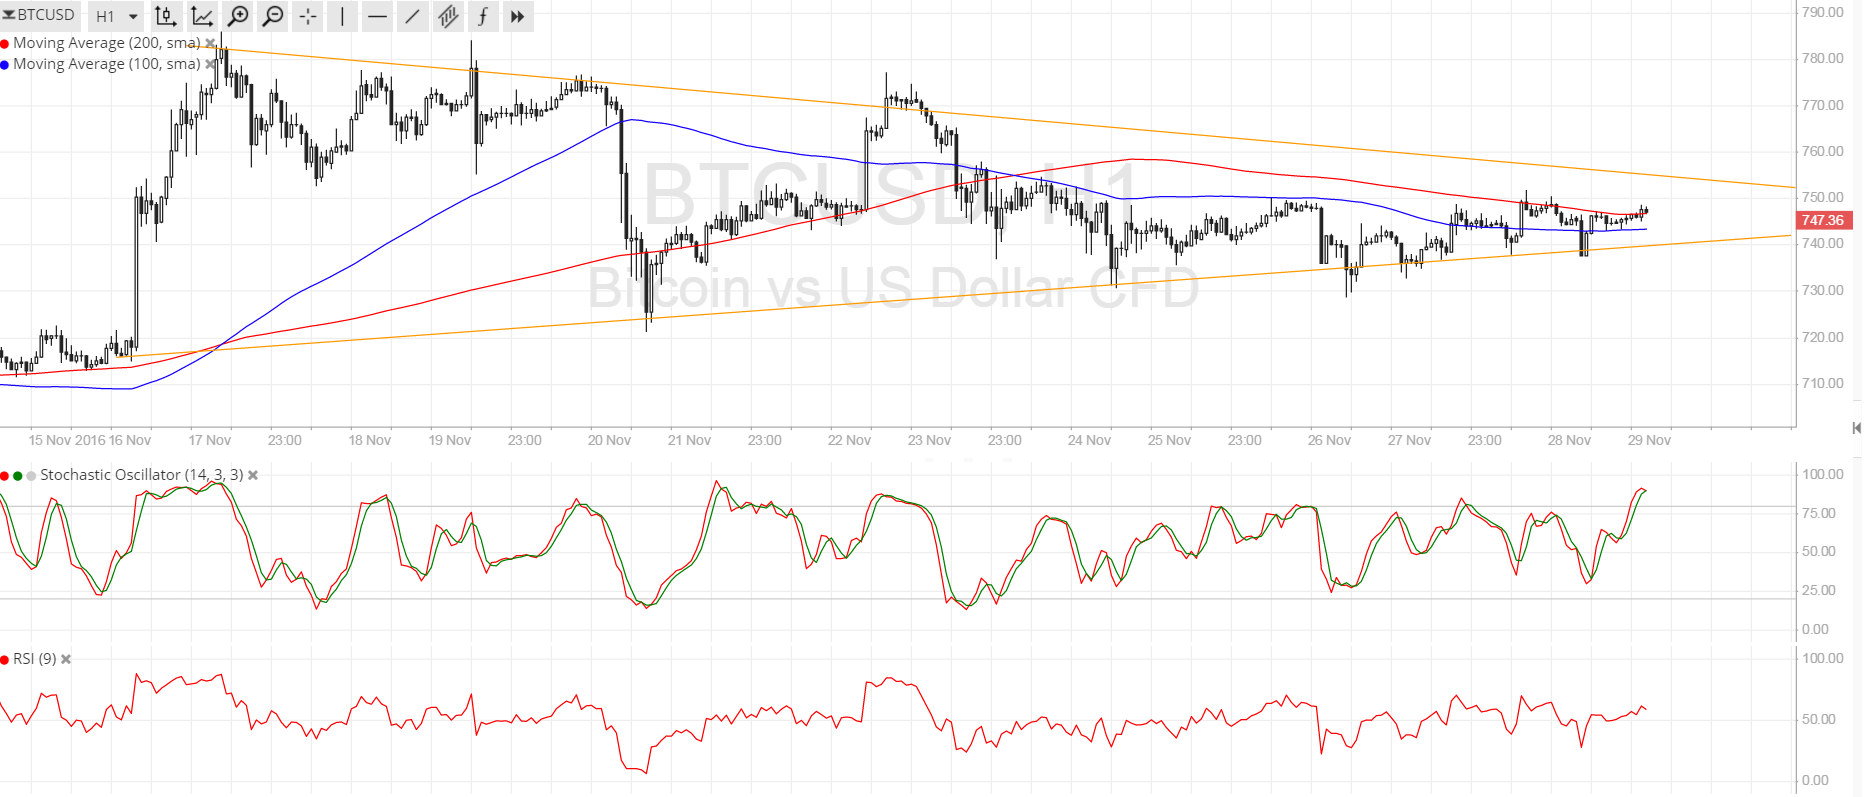Remove the Moving Average (200, sma) indicator
1864x797 pixels.
click(210, 43)
